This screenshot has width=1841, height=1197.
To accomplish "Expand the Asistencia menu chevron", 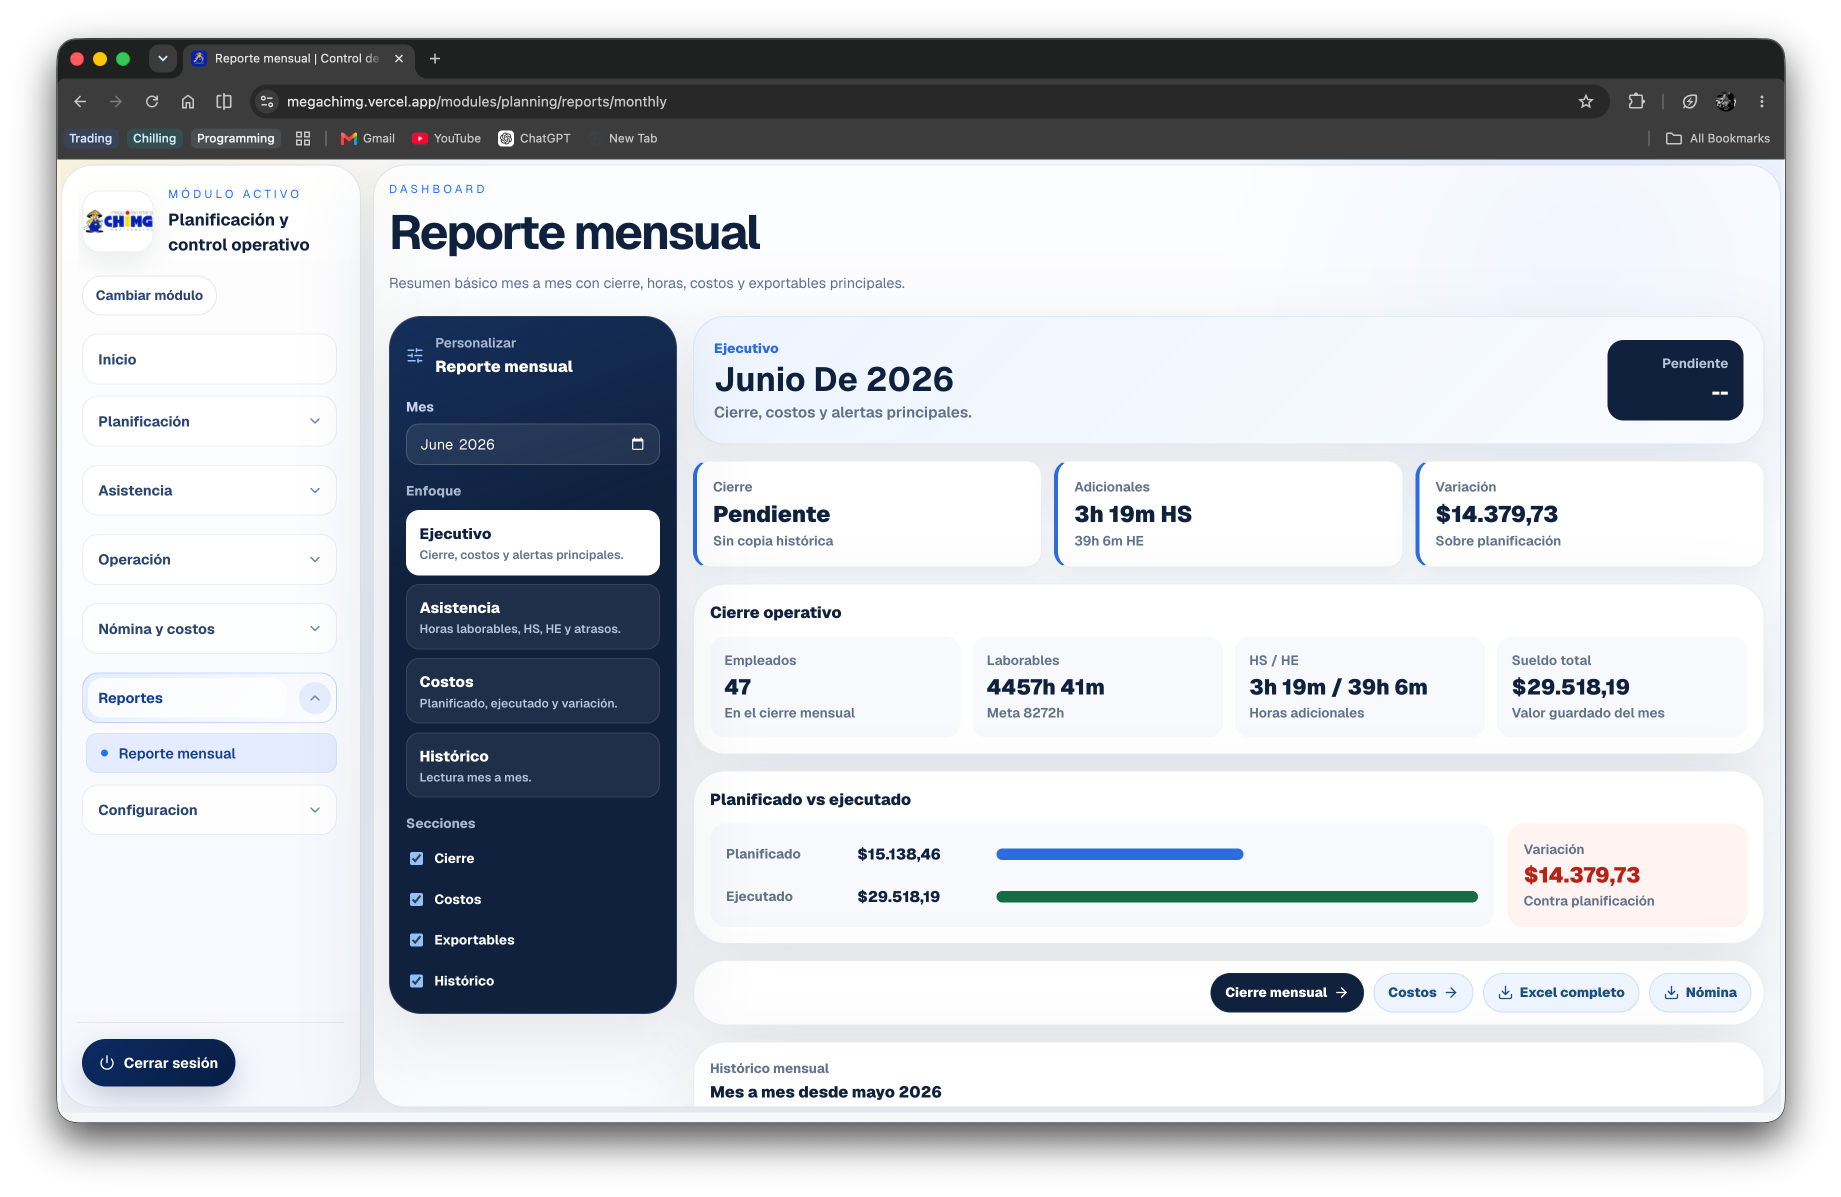I will [315, 490].
